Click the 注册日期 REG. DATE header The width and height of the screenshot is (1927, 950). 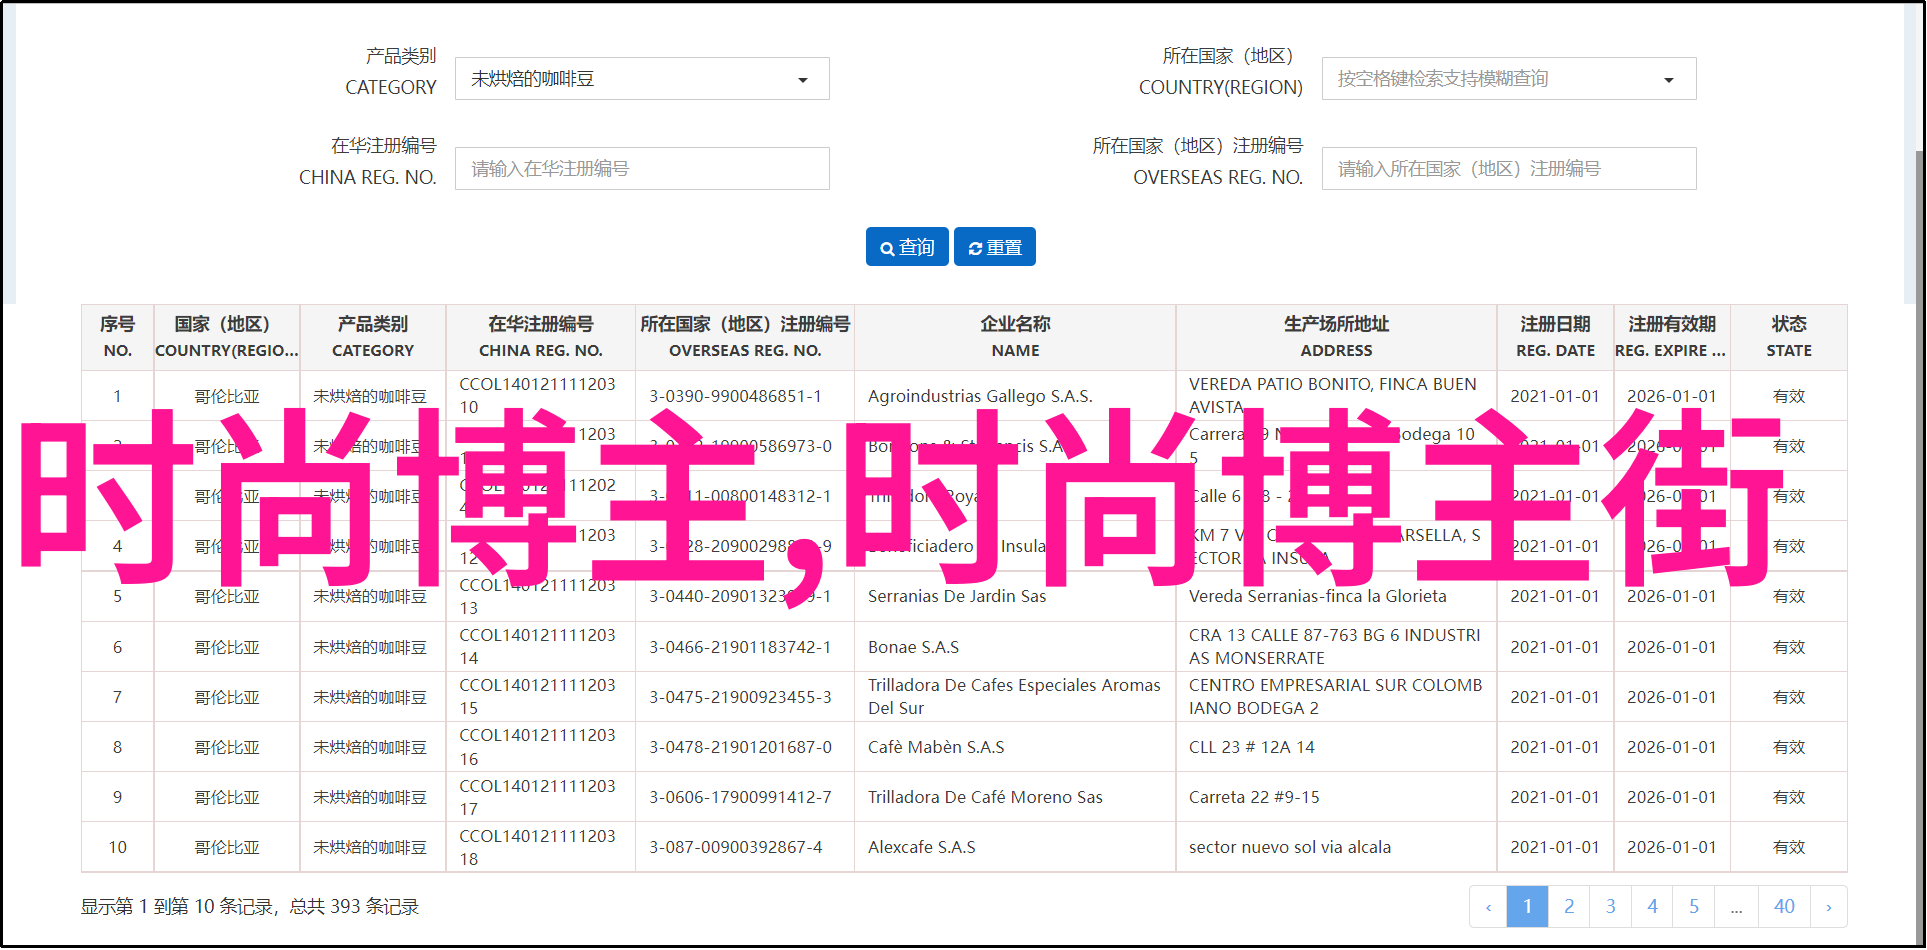click(1556, 337)
